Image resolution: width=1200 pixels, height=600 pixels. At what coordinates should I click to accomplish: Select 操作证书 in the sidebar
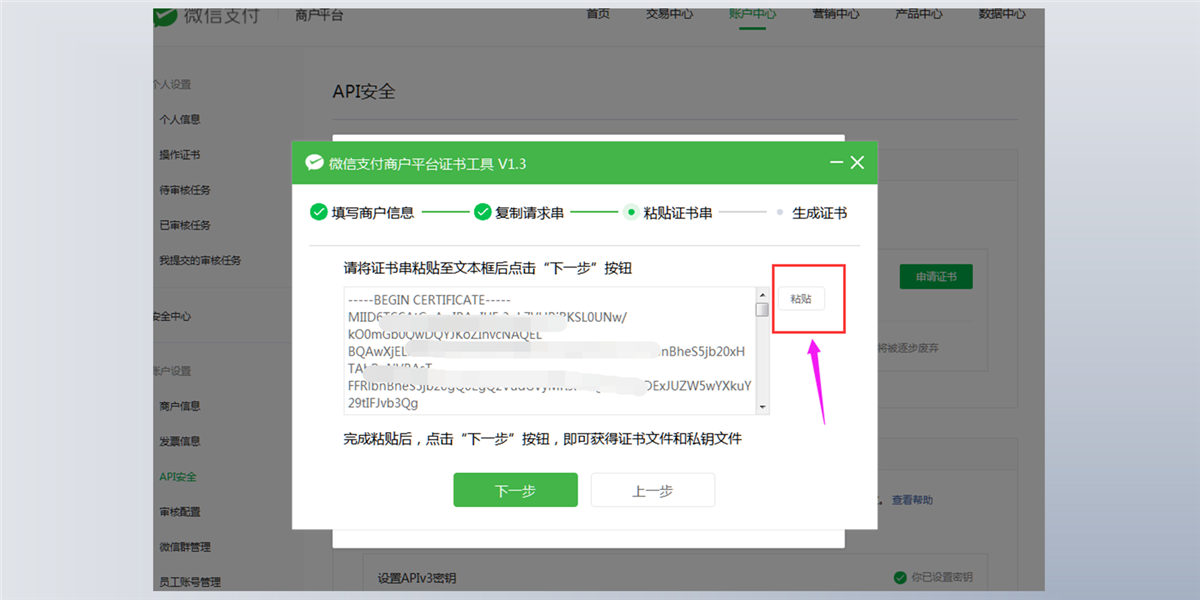pos(180,155)
